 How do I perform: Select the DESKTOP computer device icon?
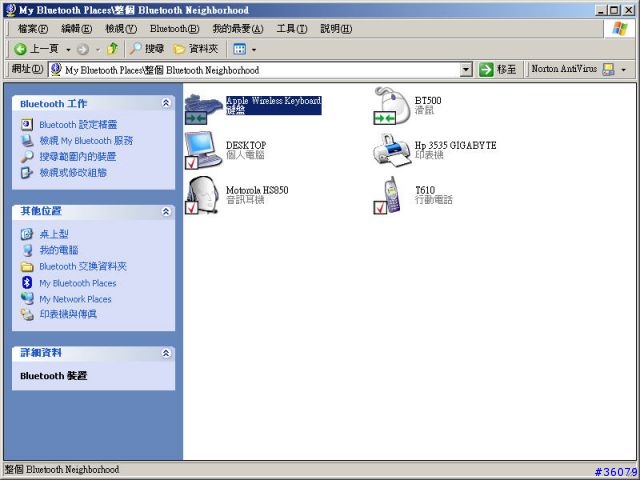(x=203, y=150)
